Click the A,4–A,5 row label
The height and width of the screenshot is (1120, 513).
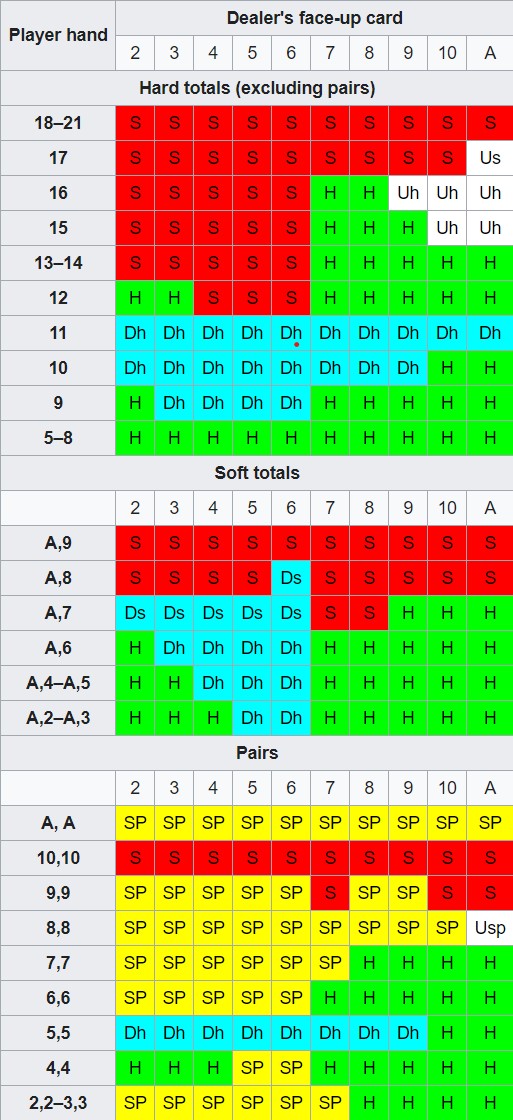[x=58, y=683]
